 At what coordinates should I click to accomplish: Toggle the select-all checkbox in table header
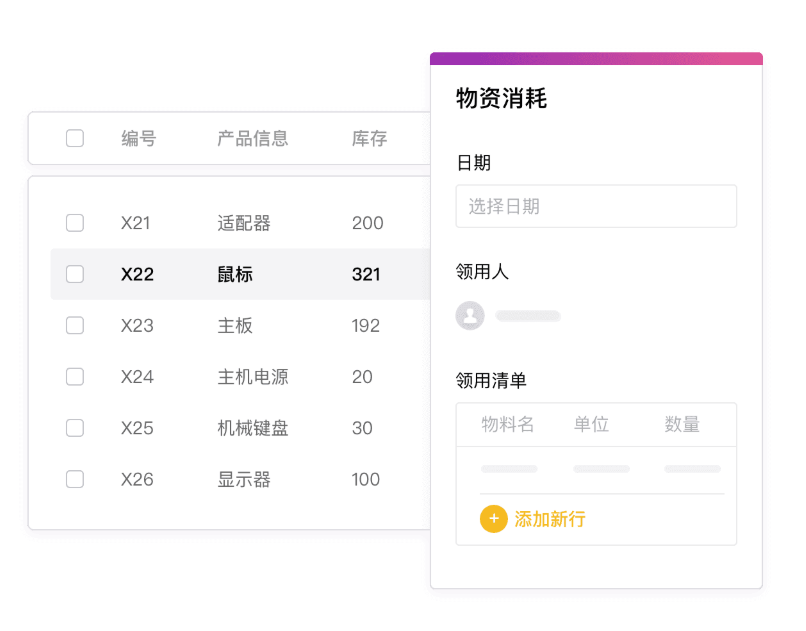pyautogui.click(x=75, y=138)
